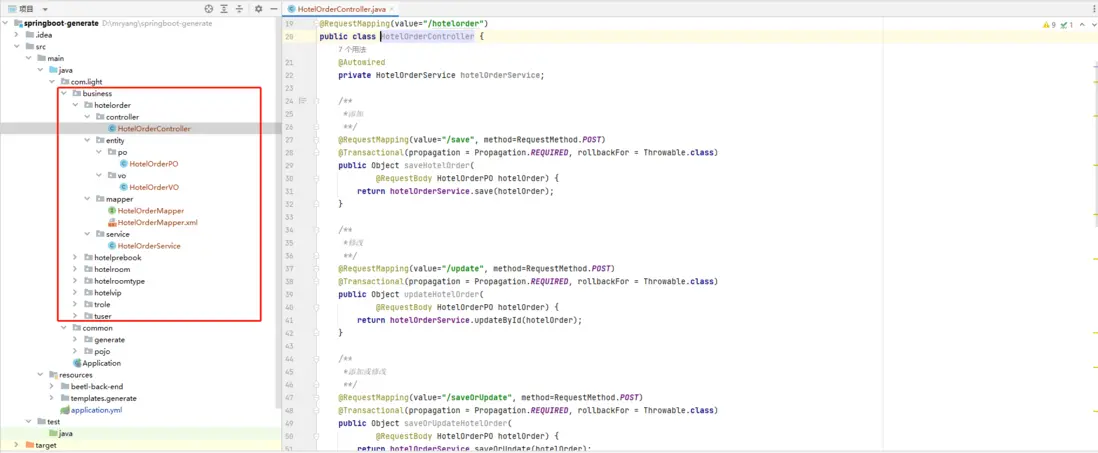Expand the tuser package
Image resolution: width=1098 pixels, height=453 pixels.
[76, 316]
